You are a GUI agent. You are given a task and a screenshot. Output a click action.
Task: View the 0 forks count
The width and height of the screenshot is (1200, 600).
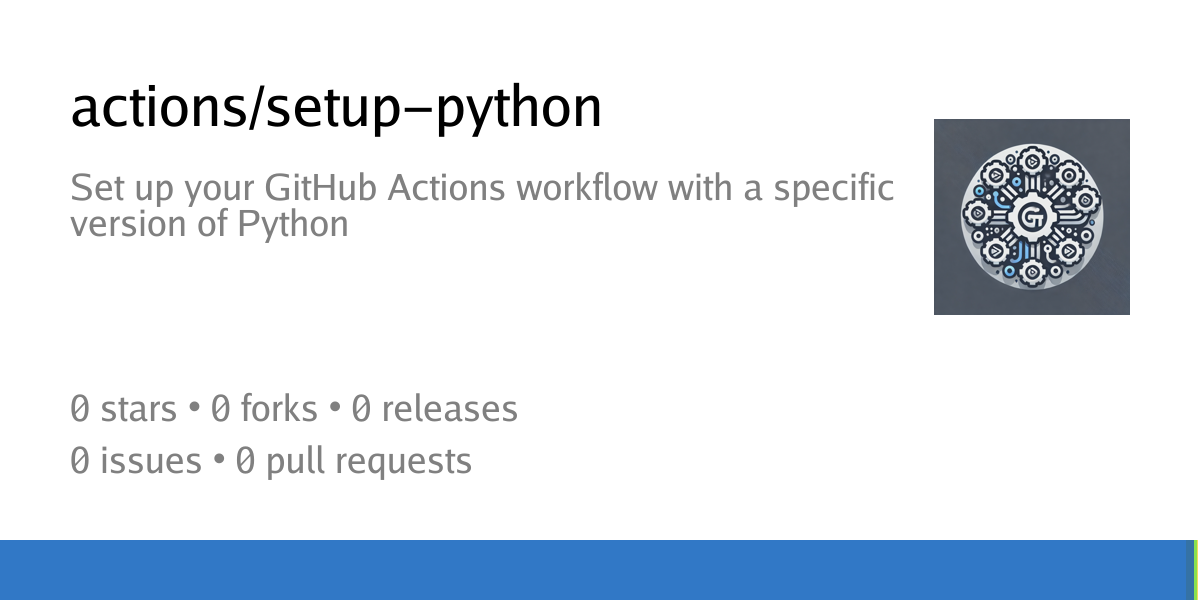pyautogui.click(x=264, y=409)
